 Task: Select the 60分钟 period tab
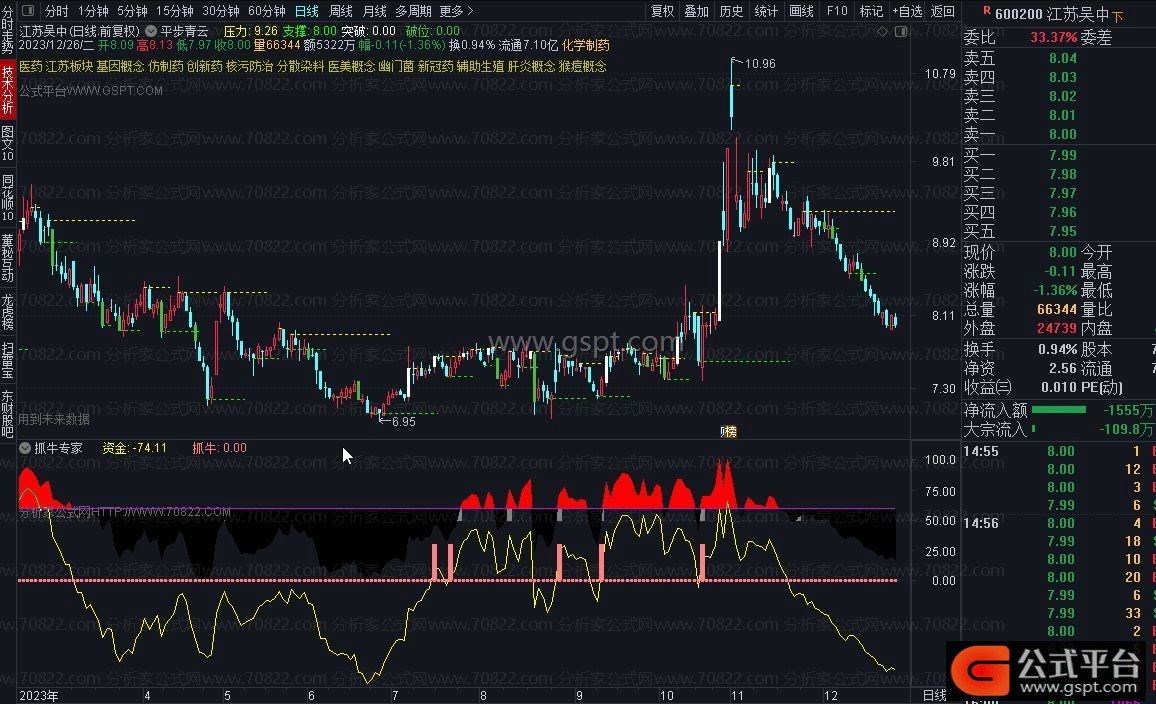click(x=266, y=11)
